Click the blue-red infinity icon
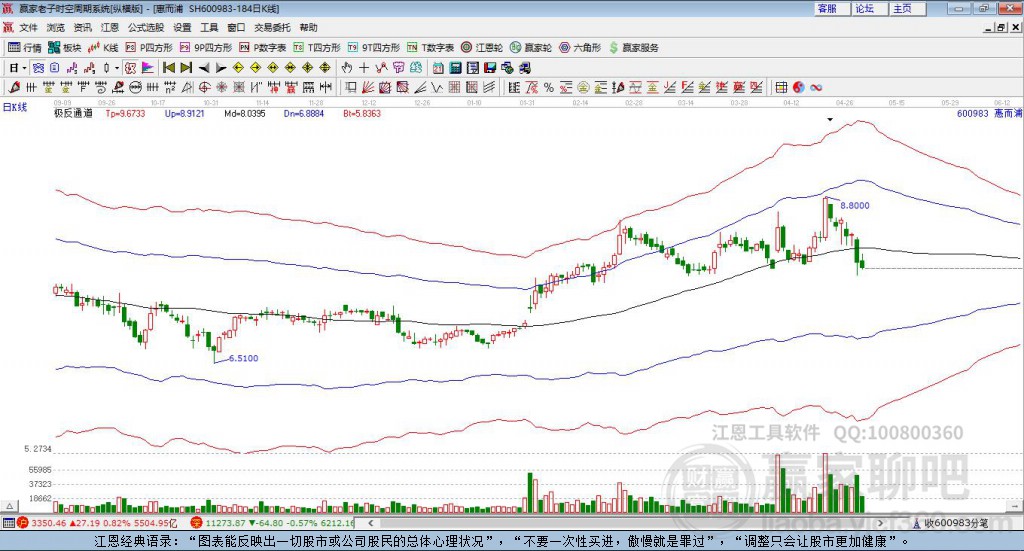The image size is (1024, 551). click(x=816, y=87)
